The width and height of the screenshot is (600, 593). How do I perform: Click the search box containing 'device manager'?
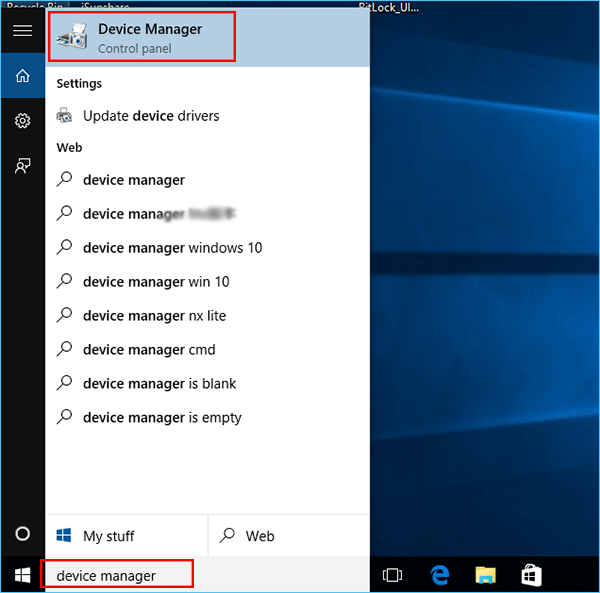tap(117, 575)
